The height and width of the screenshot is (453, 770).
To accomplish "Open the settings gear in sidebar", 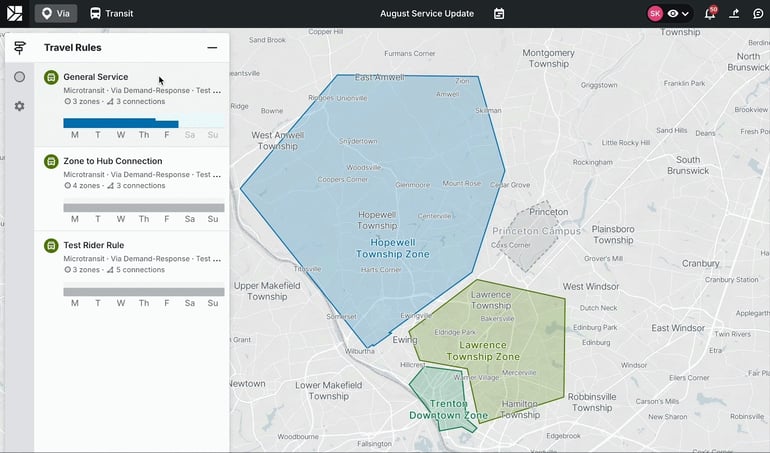I will pos(19,106).
